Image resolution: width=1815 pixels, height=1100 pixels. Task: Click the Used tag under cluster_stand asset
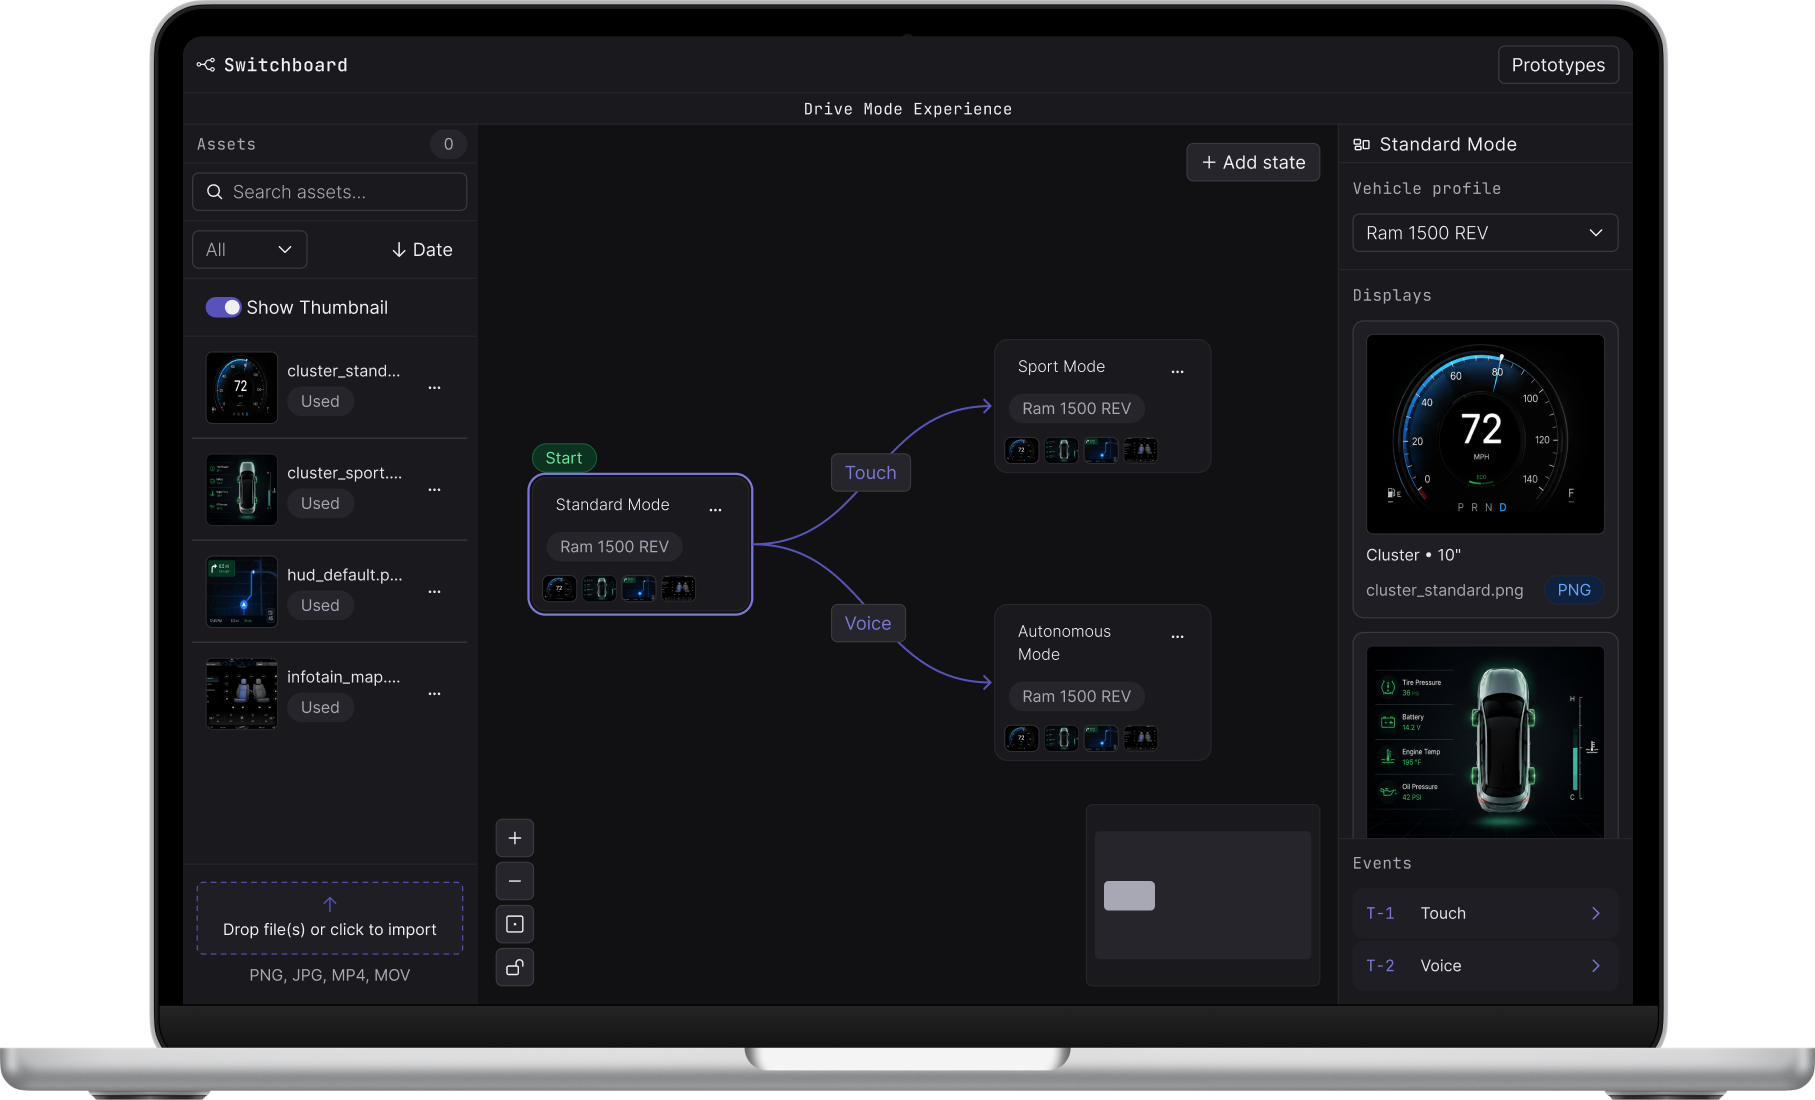(320, 401)
